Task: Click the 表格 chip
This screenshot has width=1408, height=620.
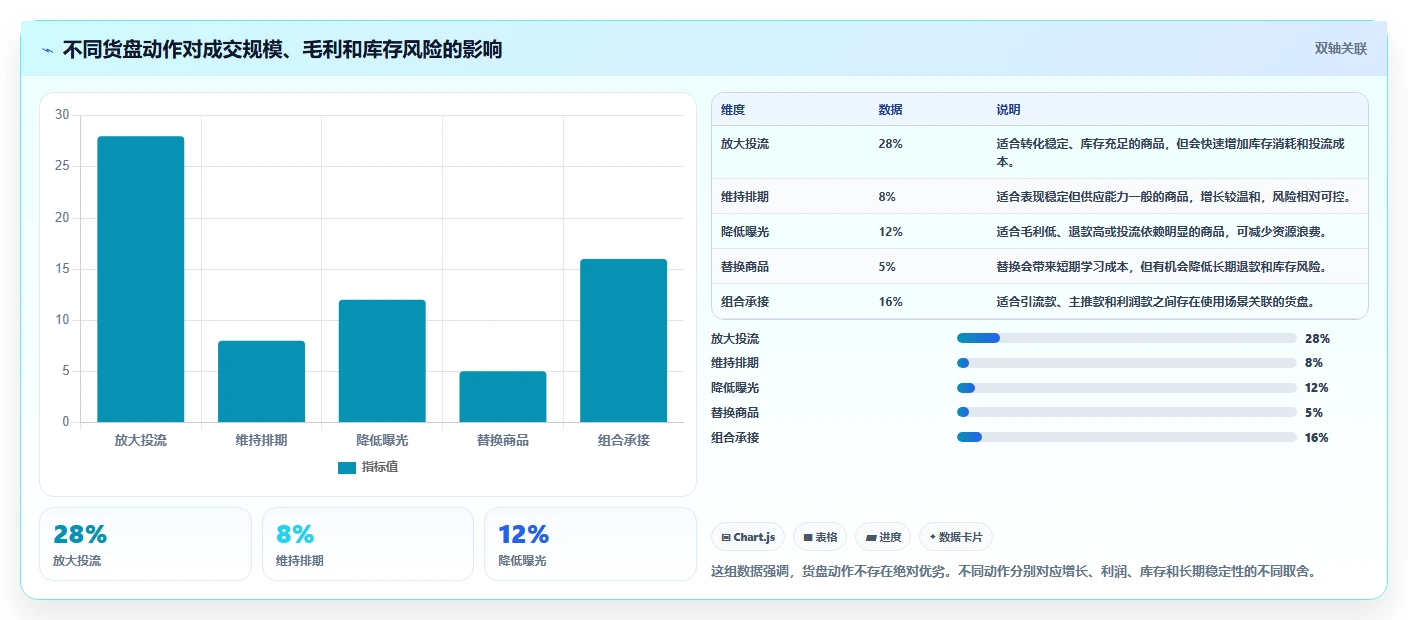Action: pos(820,537)
